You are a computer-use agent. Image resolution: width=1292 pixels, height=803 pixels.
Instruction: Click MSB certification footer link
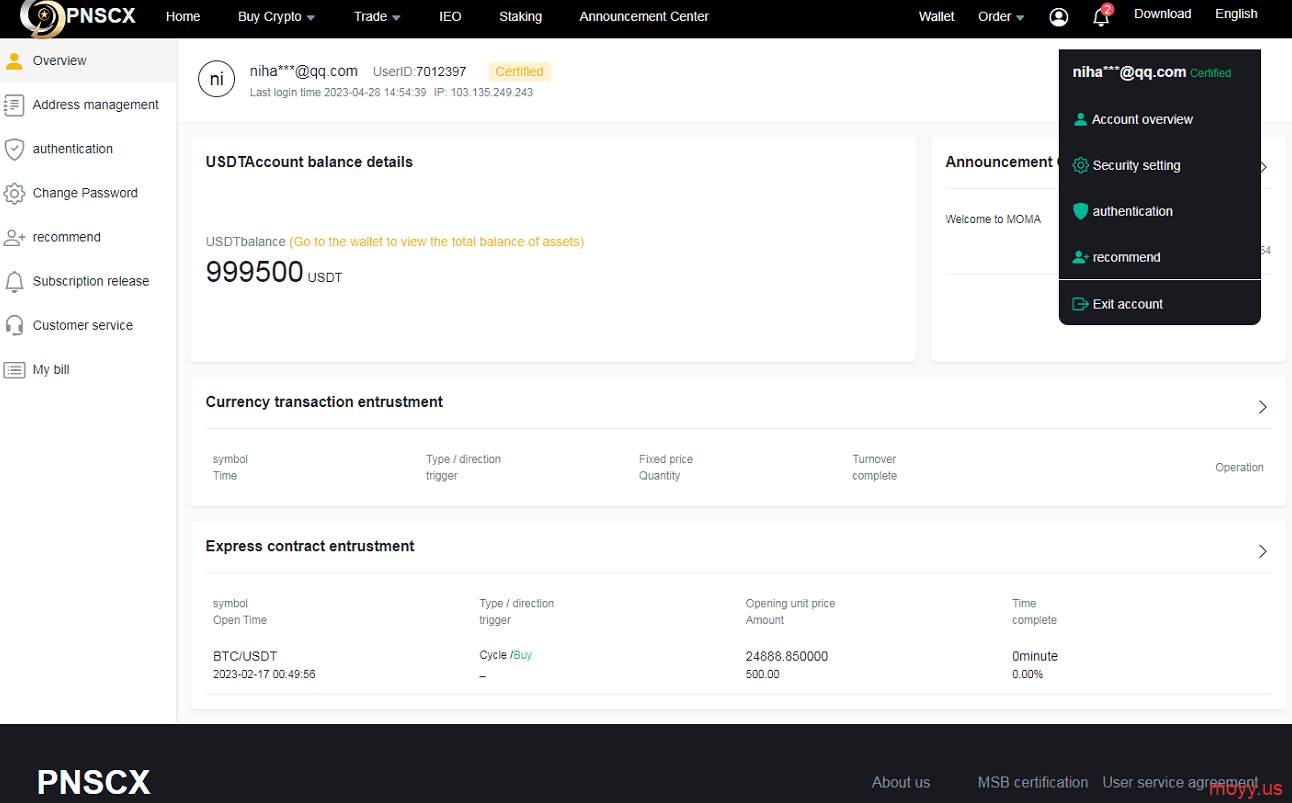coord(1032,783)
